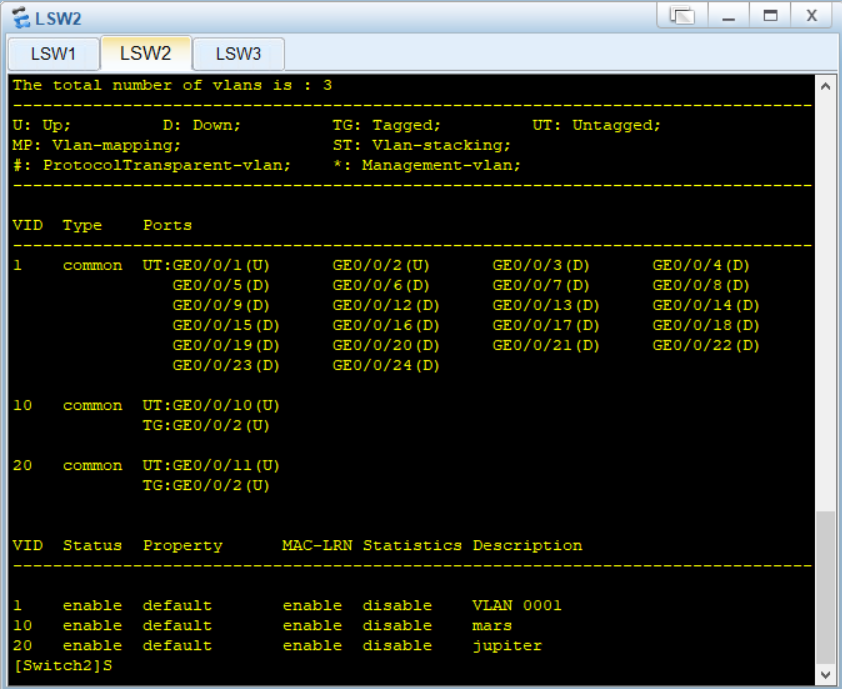Click description 'jupiter' for VLAN 20
The width and height of the screenshot is (842, 689).
(x=507, y=646)
